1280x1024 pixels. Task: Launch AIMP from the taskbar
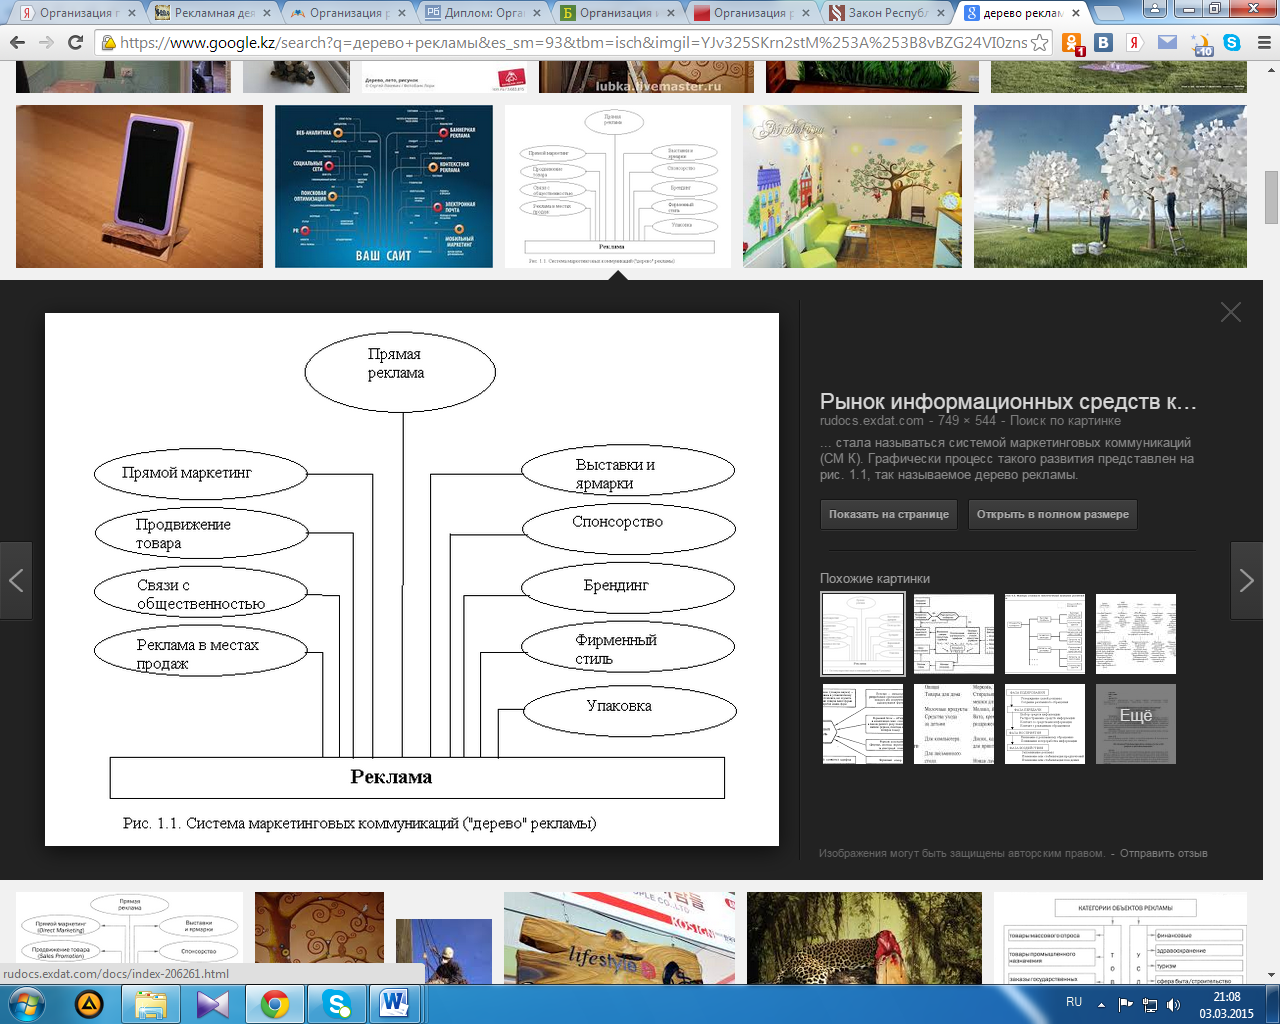(x=89, y=1003)
